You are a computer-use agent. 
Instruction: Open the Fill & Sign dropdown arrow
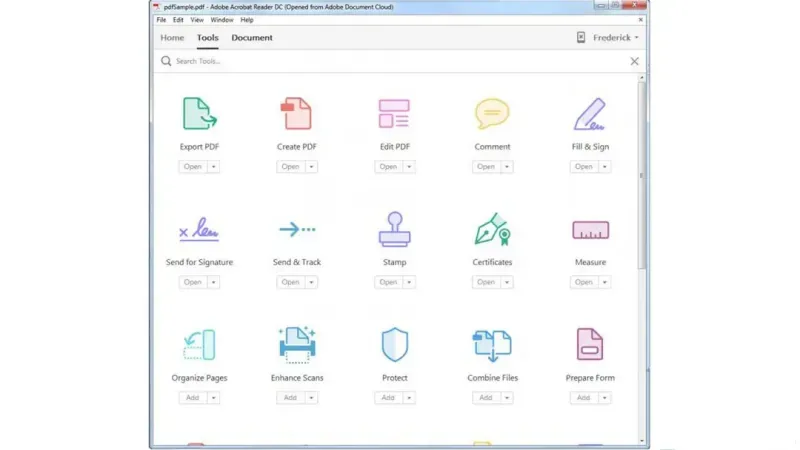coord(605,167)
